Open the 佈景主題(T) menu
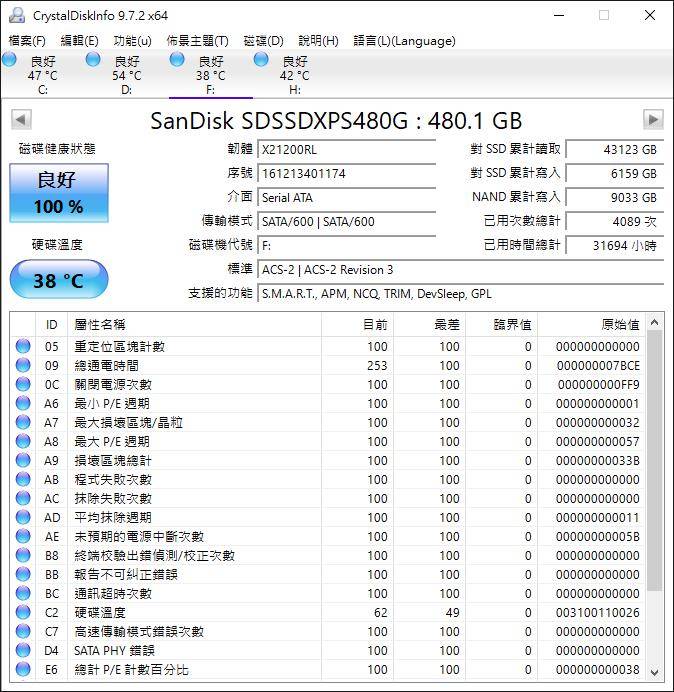 [x=197, y=41]
